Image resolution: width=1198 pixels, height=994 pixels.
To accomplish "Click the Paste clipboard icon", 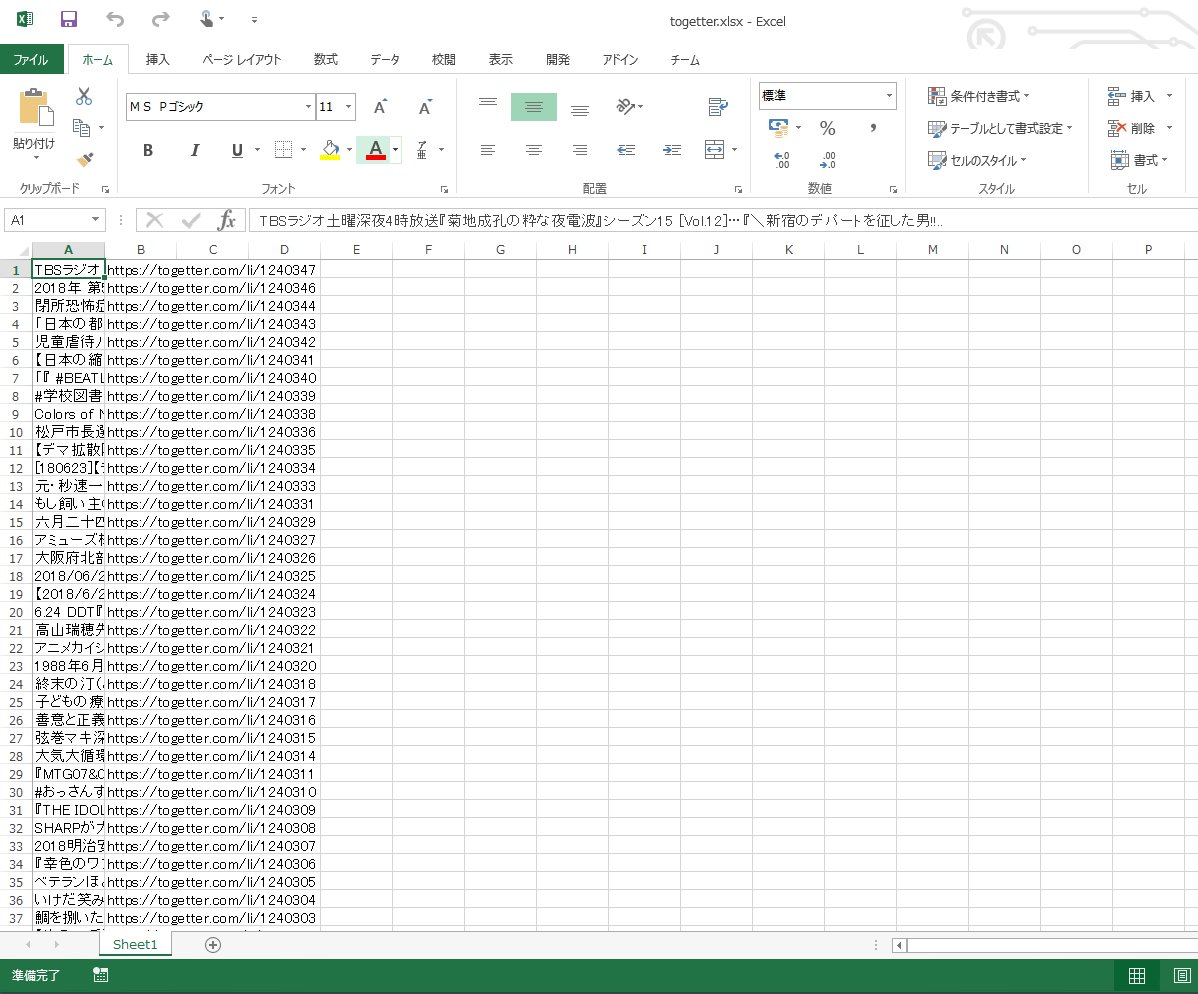I will [35, 107].
